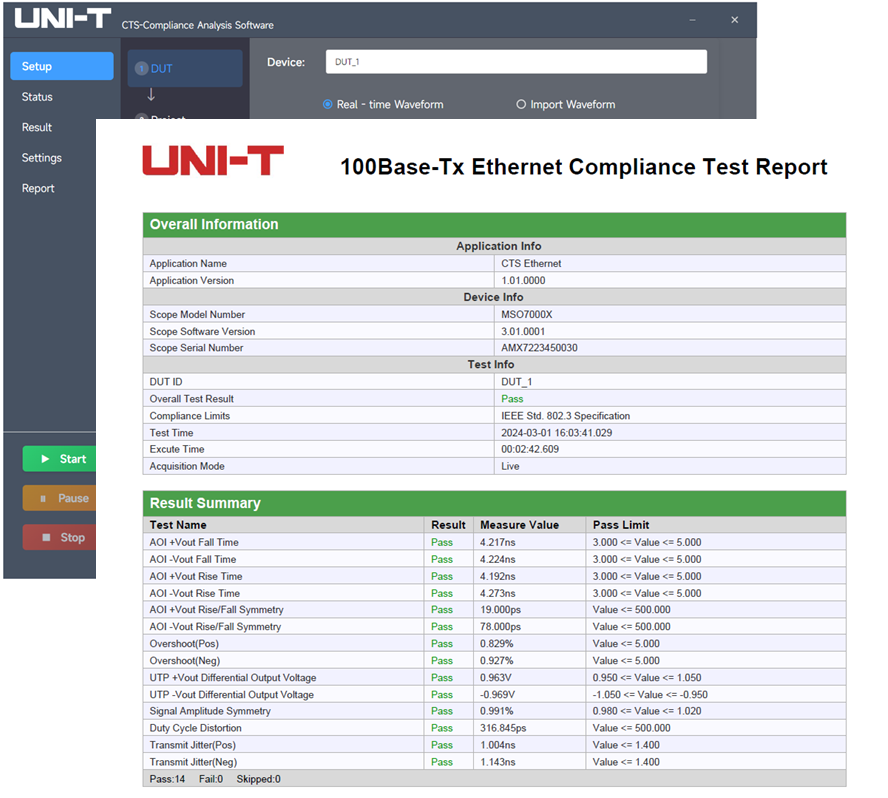
Task: Click the 'Pass:14' summary count
Action: 167,779
